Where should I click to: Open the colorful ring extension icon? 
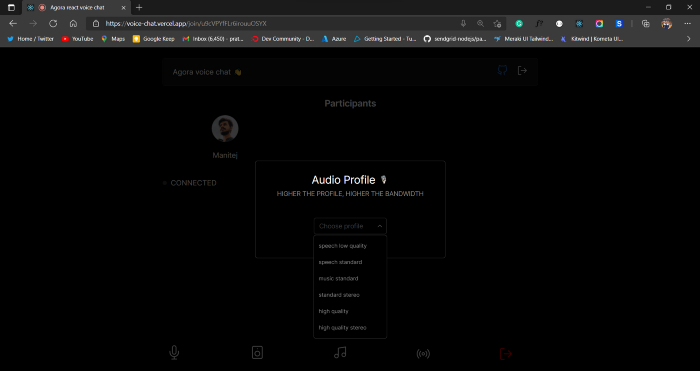(x=599, y=24)
